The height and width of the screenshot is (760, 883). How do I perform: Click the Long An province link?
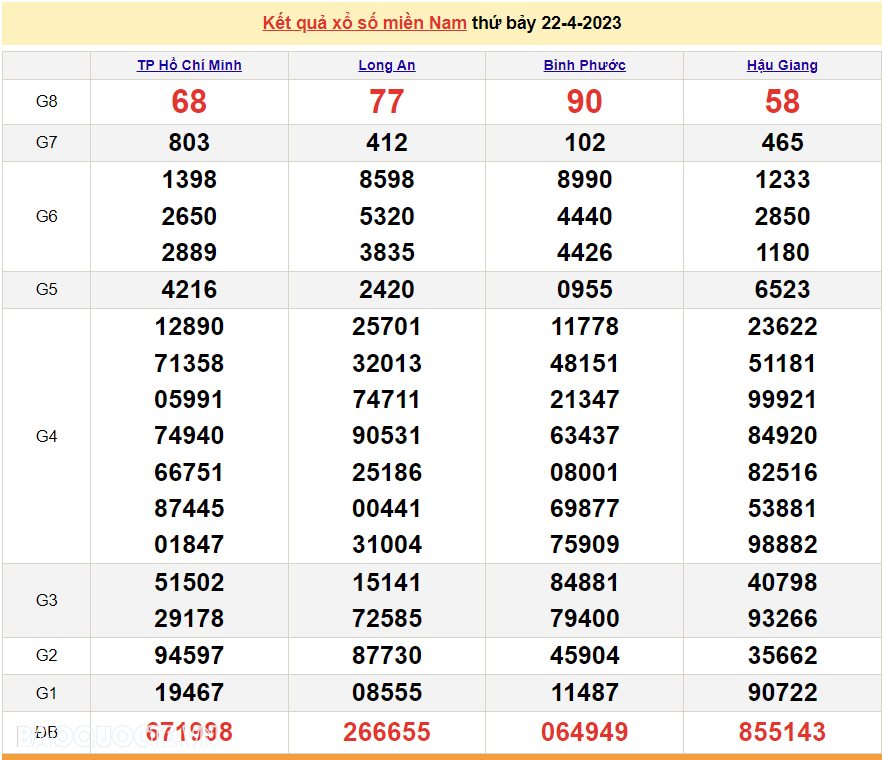pos(387,65)
